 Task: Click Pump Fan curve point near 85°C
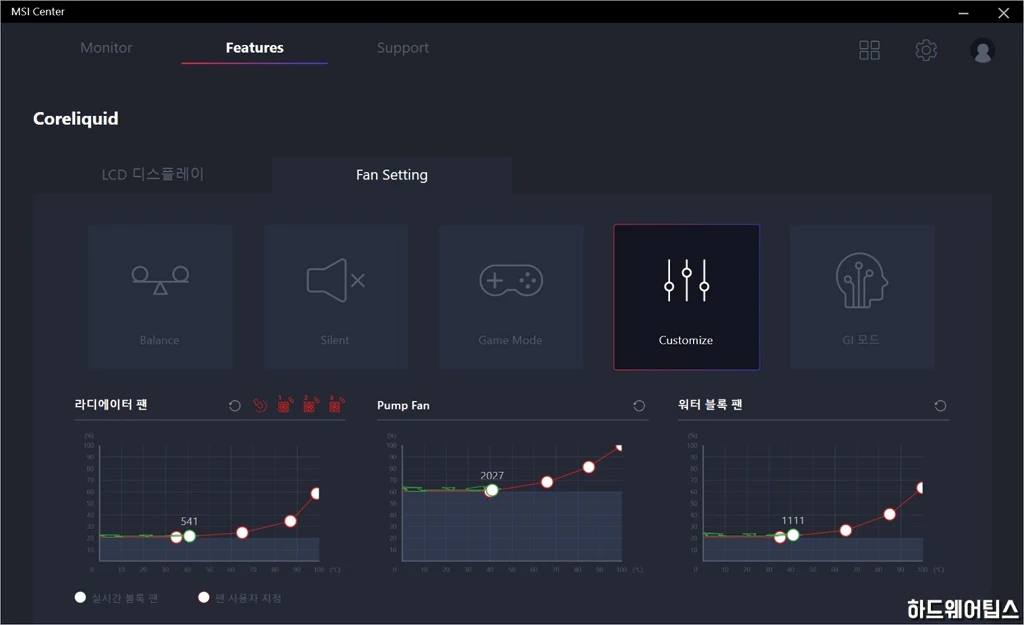[x=588, y=467]
